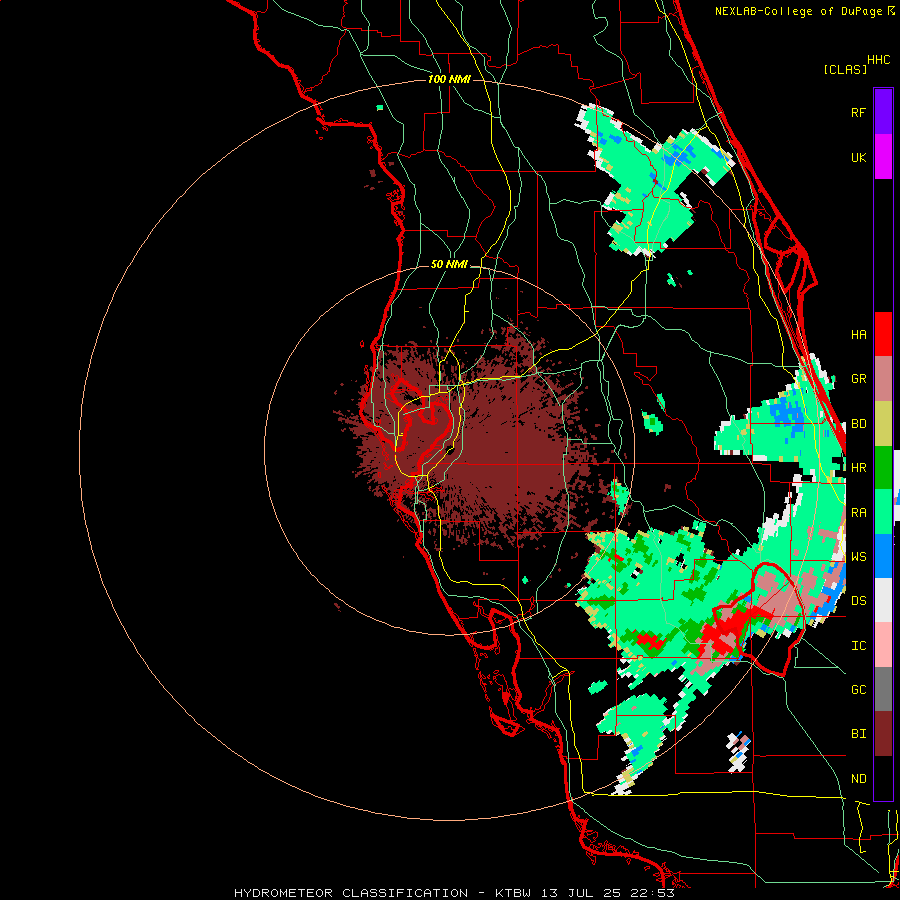Image resolution: width=900 pixels, height=900 pixels.
Task: Select the "RA" rain legend label
Action: (858, 513)
